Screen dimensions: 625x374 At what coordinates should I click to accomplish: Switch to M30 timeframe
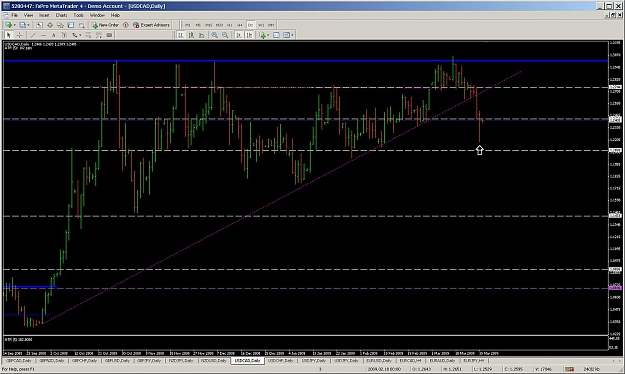pos(219,25)
